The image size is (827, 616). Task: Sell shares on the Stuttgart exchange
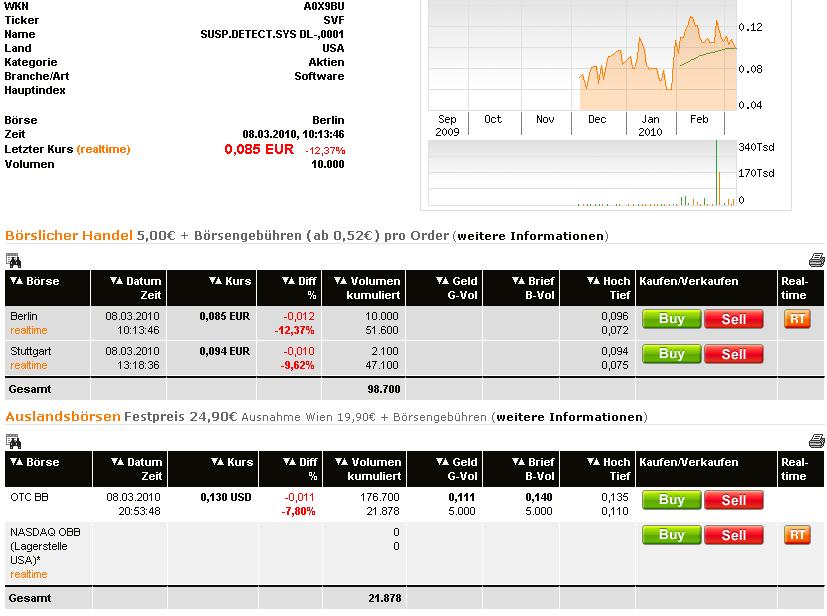[x=733, y=354]
